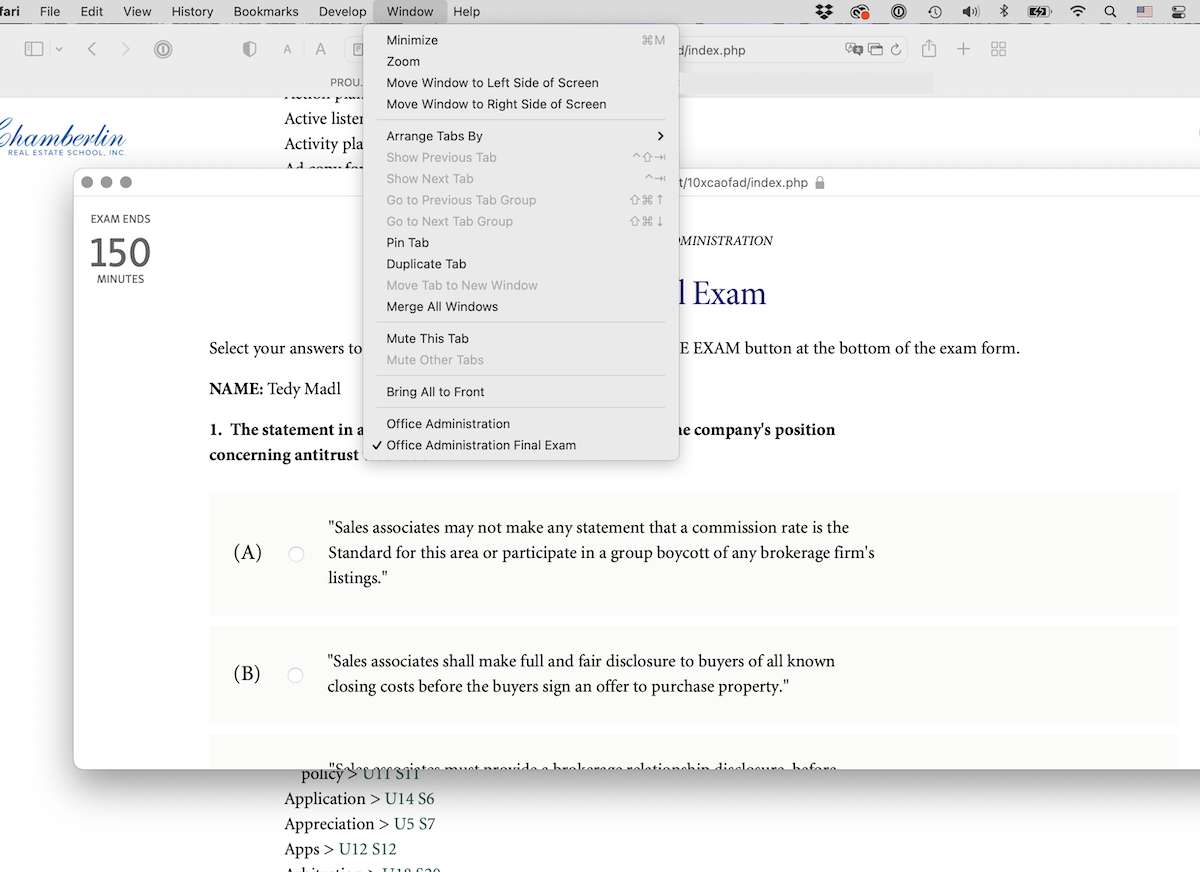Open Control Center icon

1178,12
